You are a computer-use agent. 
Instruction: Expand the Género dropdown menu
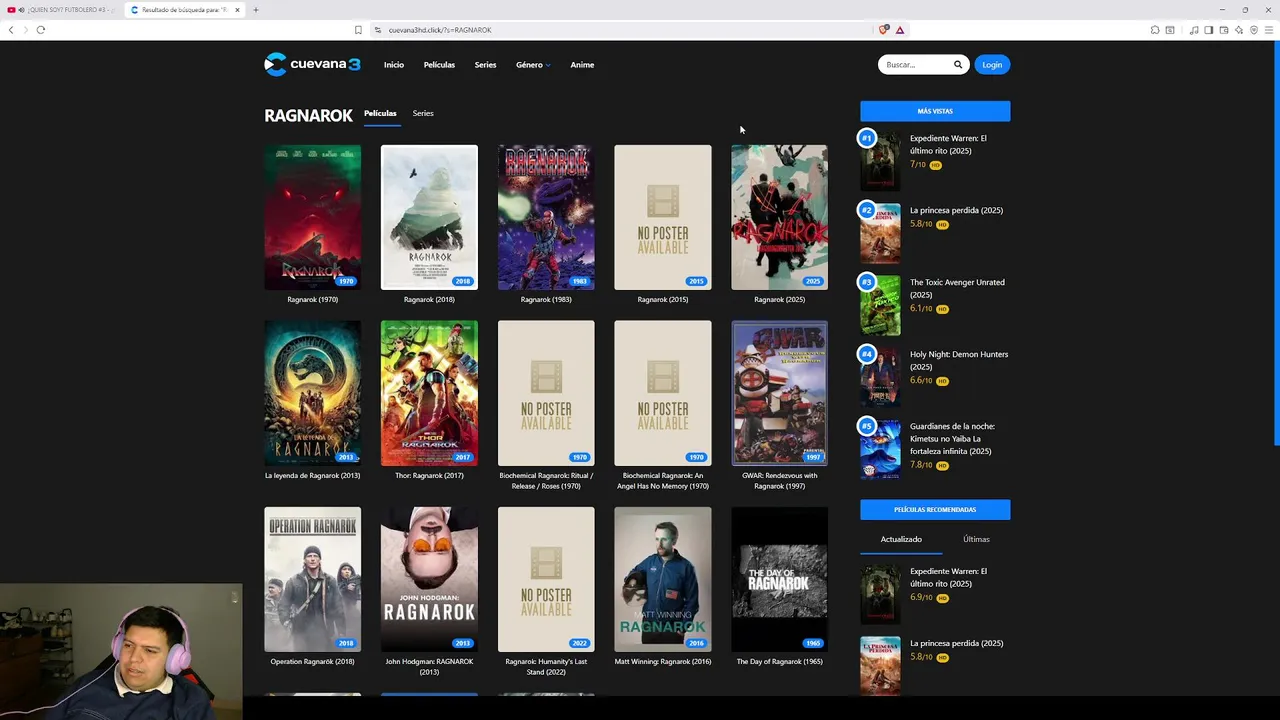pyautogui.click(x=532, y=65)
